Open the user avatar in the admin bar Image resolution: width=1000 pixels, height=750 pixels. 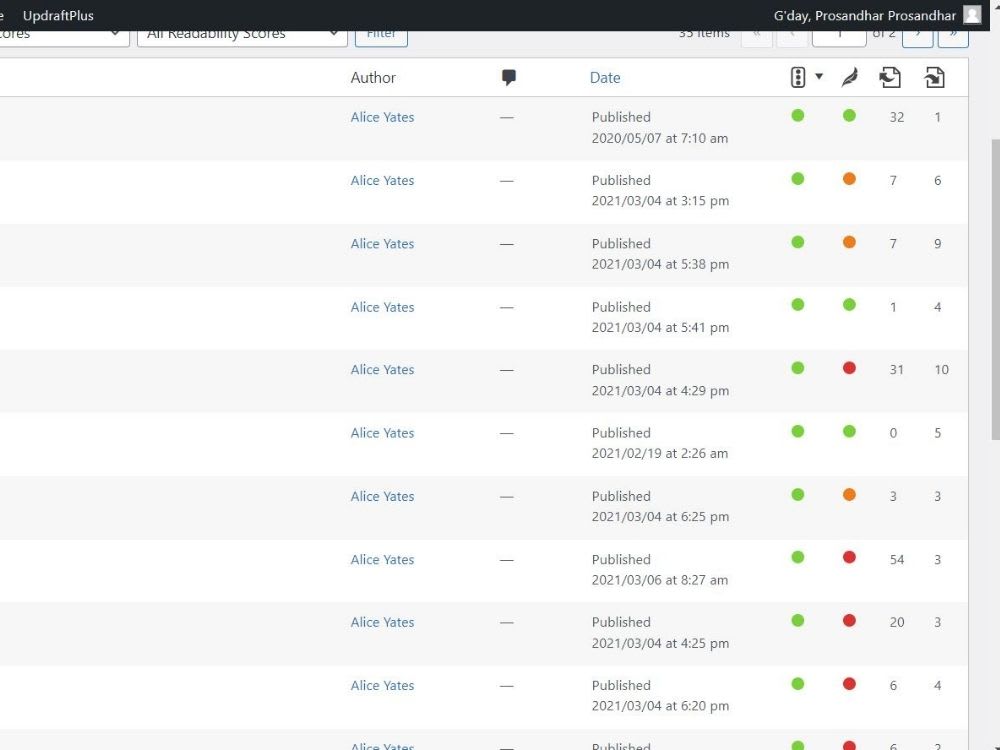click(972, 15)
